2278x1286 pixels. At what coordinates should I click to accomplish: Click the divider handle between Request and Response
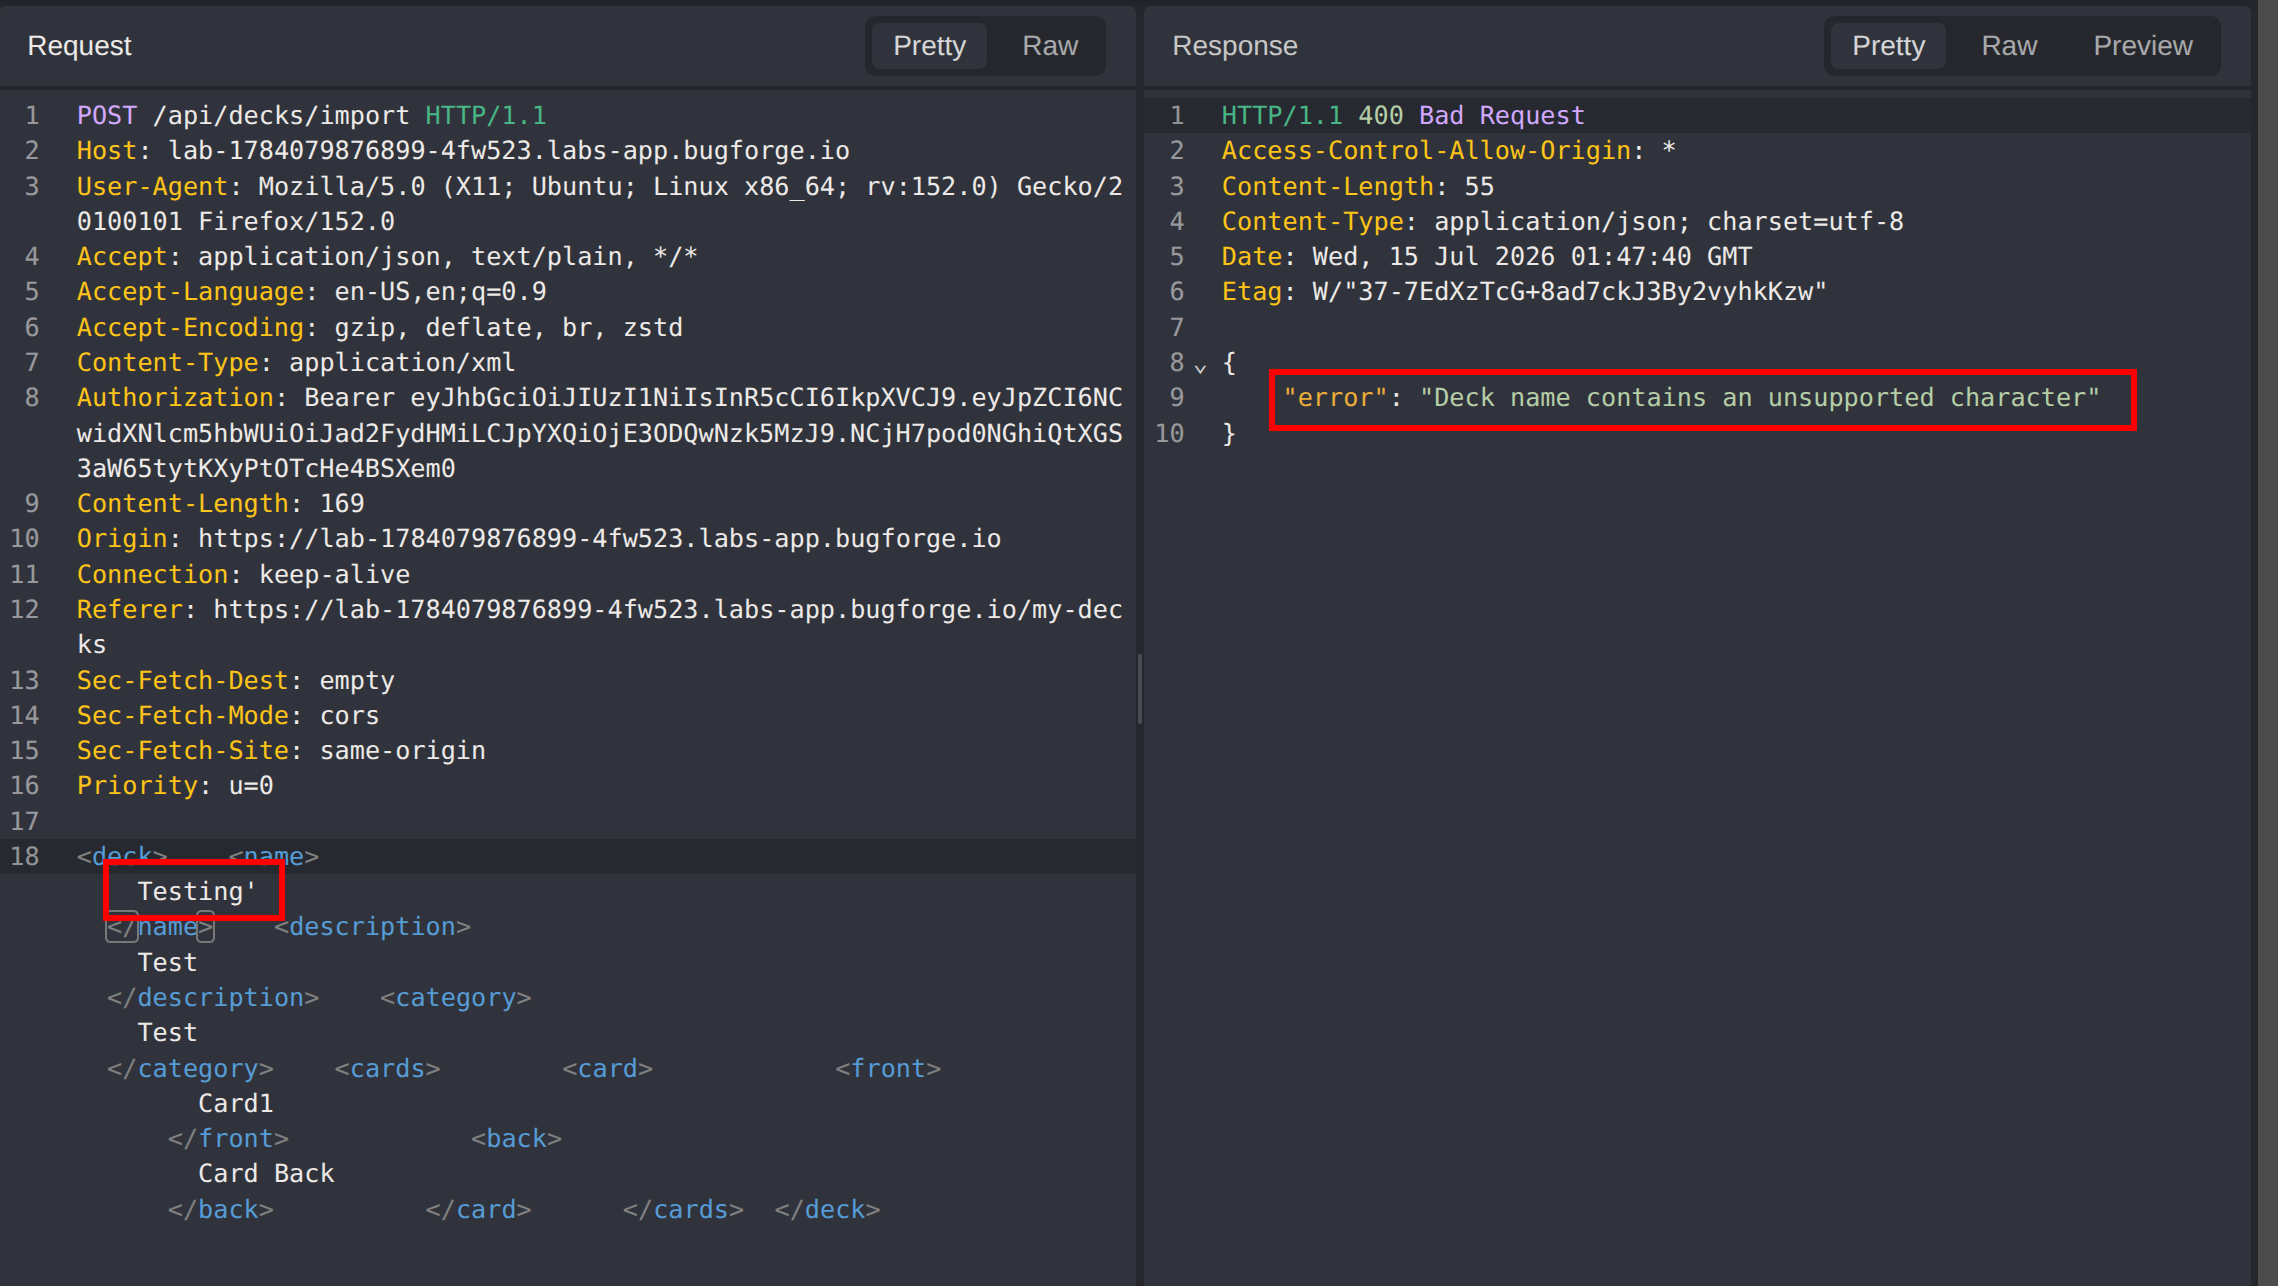pyautogui.click(x=1140, y=689)
